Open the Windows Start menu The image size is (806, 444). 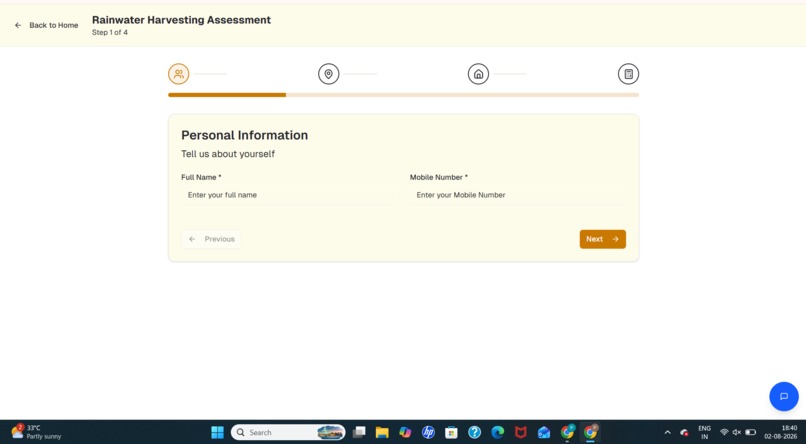click(x=217, y=432)
